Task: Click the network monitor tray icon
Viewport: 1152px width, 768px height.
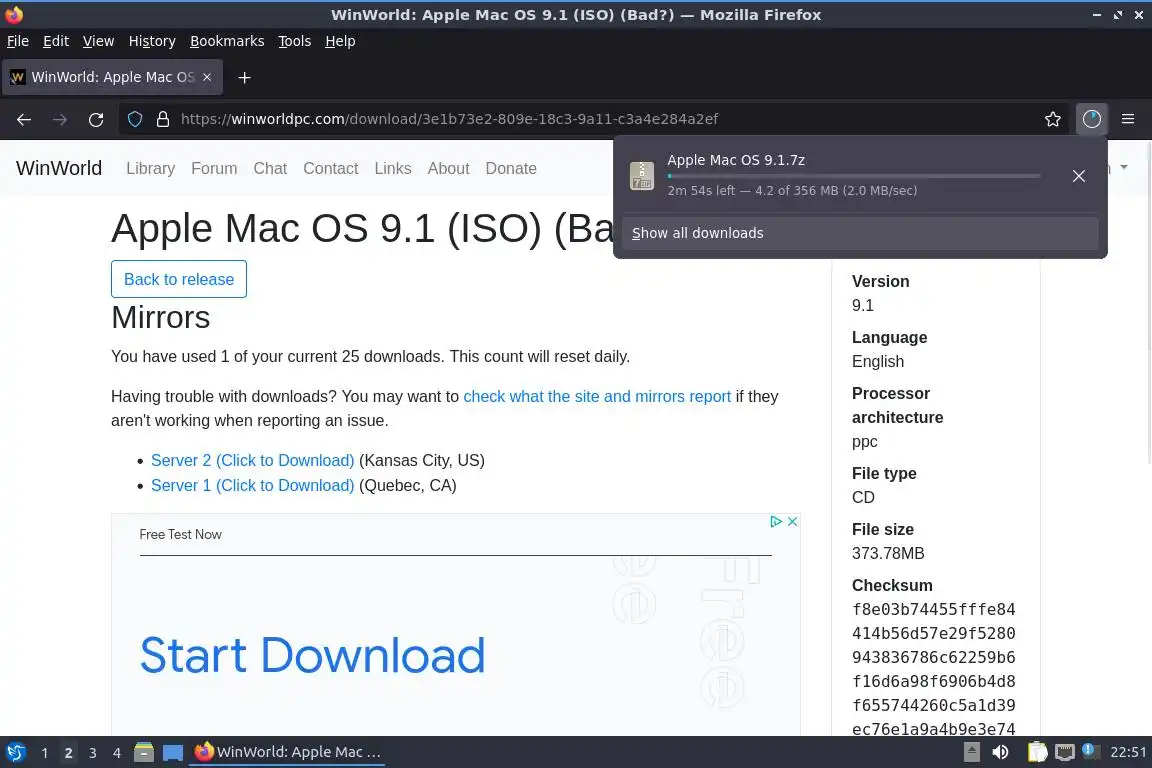Action: 1065,752
